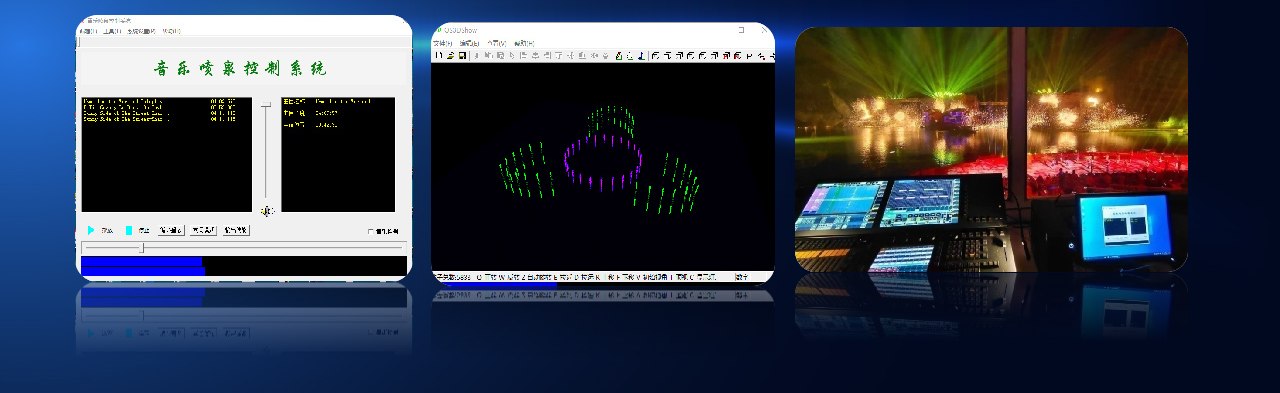Viewport: 1280px width, 393px height.
Task: Select the first yellow song row in playlist
Action: point(160,101)
